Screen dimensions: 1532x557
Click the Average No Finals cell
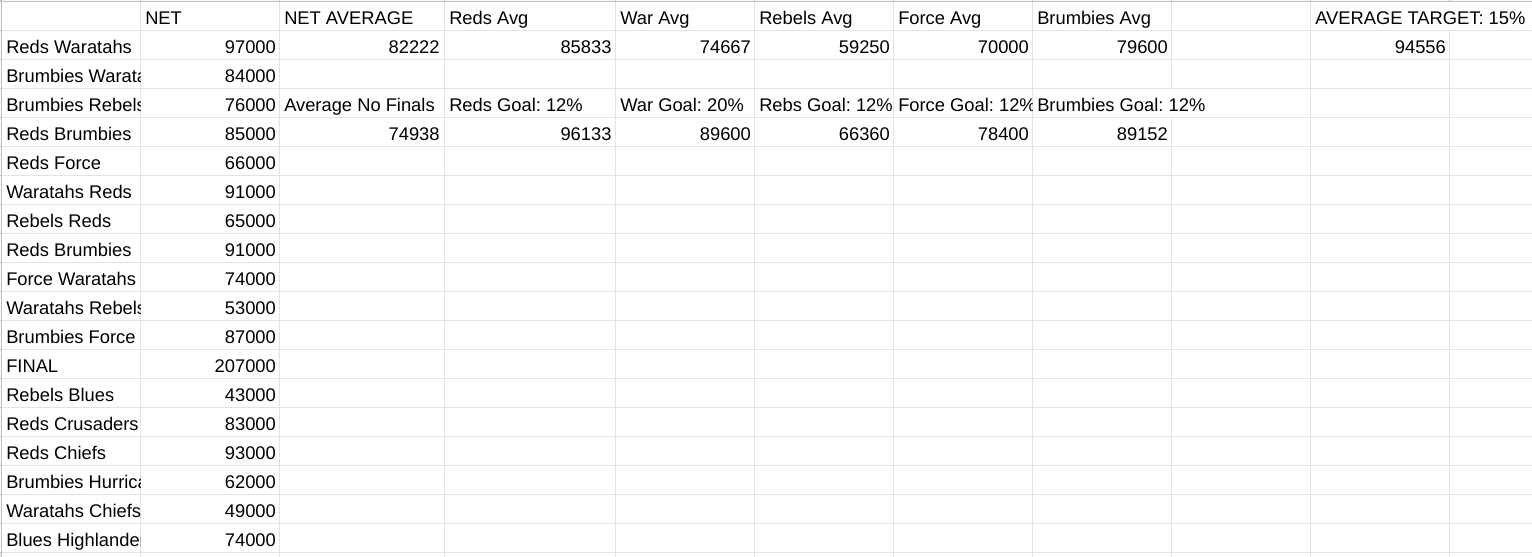(360, 105)
